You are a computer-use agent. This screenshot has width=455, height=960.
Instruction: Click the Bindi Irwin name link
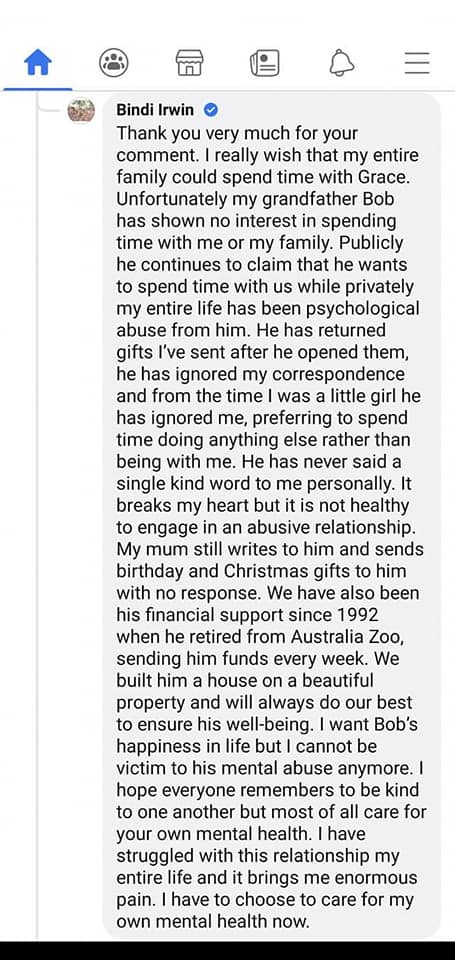(155, 110)
